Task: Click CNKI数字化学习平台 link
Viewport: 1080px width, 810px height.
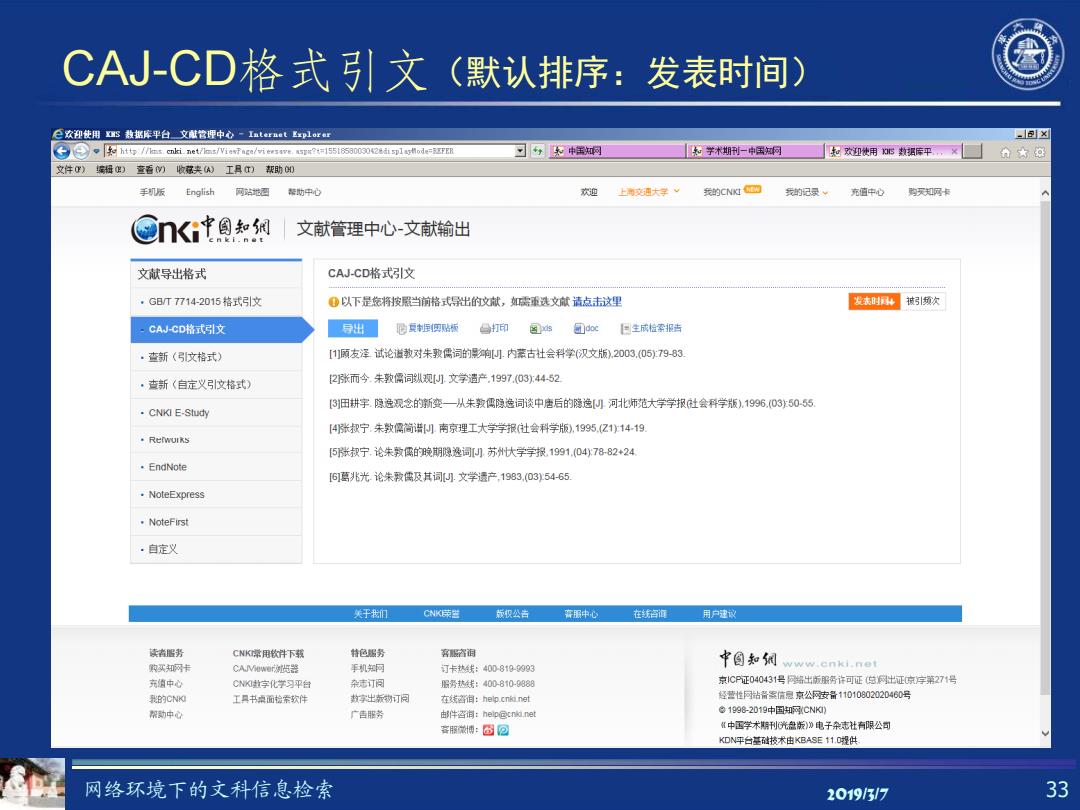Action: 272,684
